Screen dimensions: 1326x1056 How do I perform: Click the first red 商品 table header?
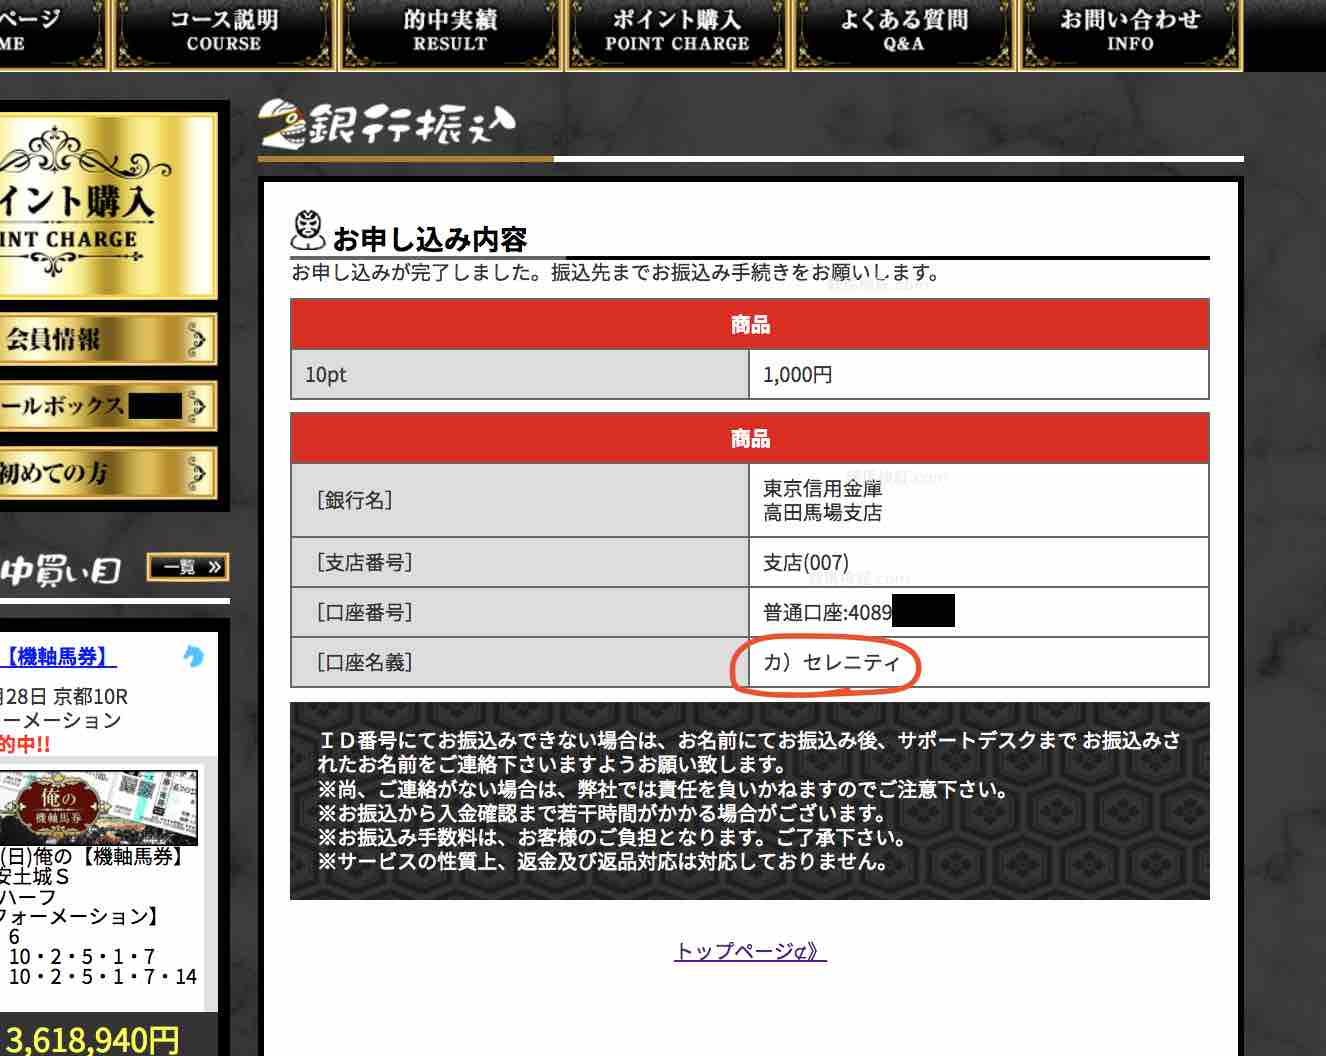coord(750,325)
